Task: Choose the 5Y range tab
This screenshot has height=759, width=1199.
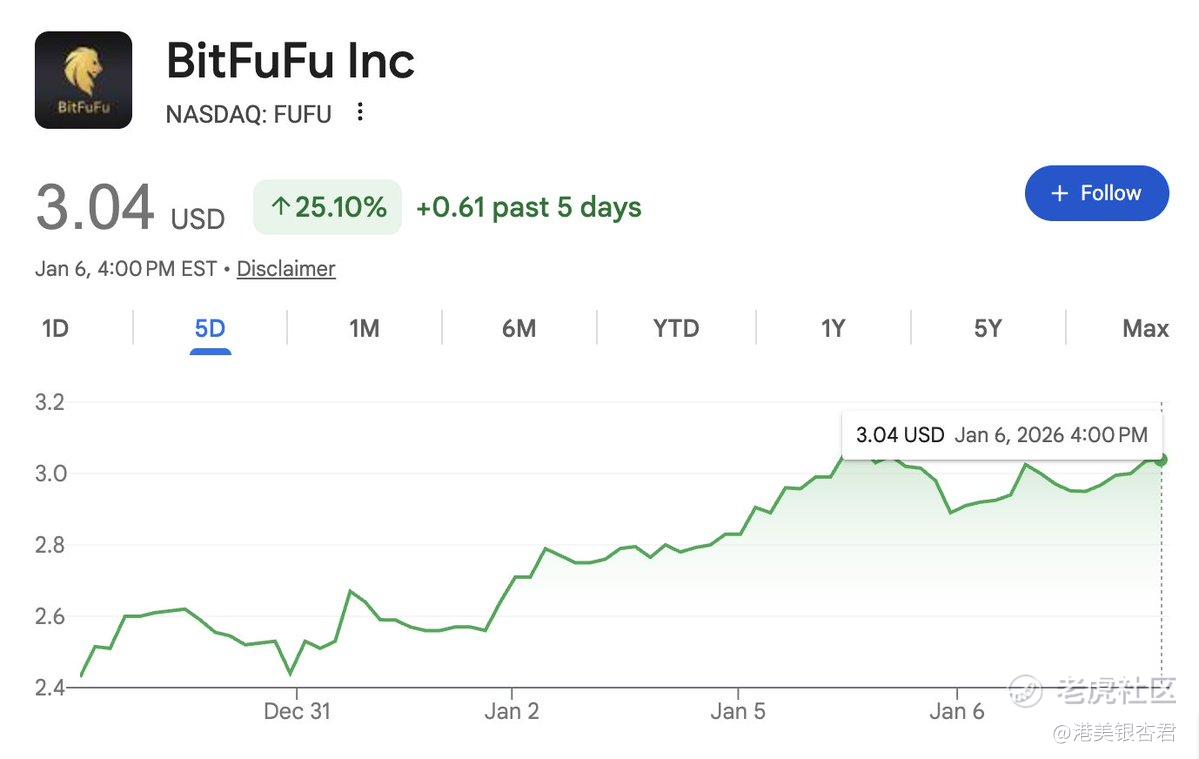Action: (x=988, y=328)
